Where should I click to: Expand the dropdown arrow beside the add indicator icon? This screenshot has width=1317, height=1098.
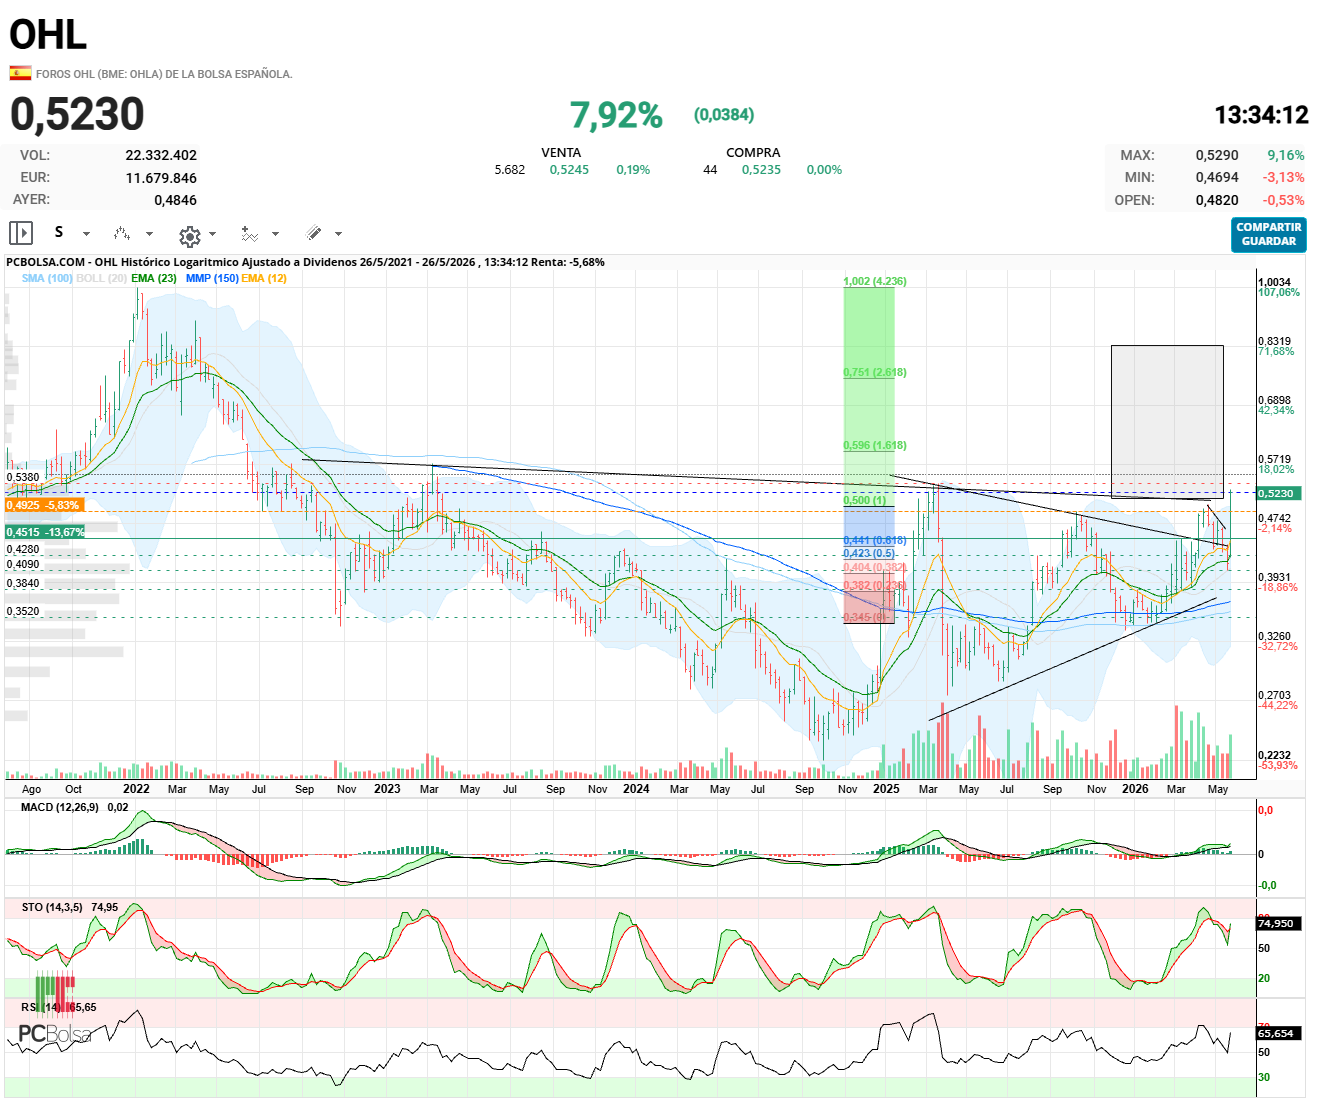point(275,234)
